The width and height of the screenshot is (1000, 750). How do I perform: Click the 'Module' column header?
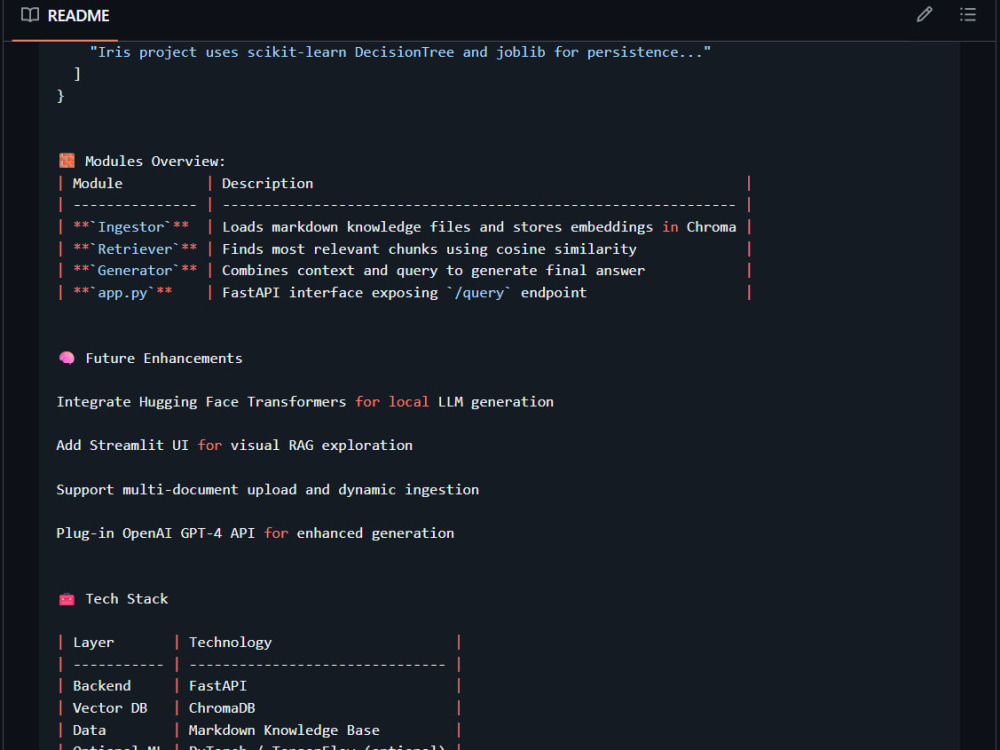98,184
